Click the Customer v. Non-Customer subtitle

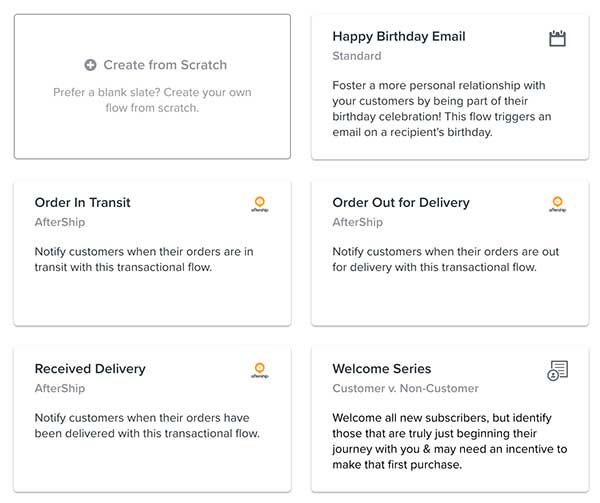[405, 388]
